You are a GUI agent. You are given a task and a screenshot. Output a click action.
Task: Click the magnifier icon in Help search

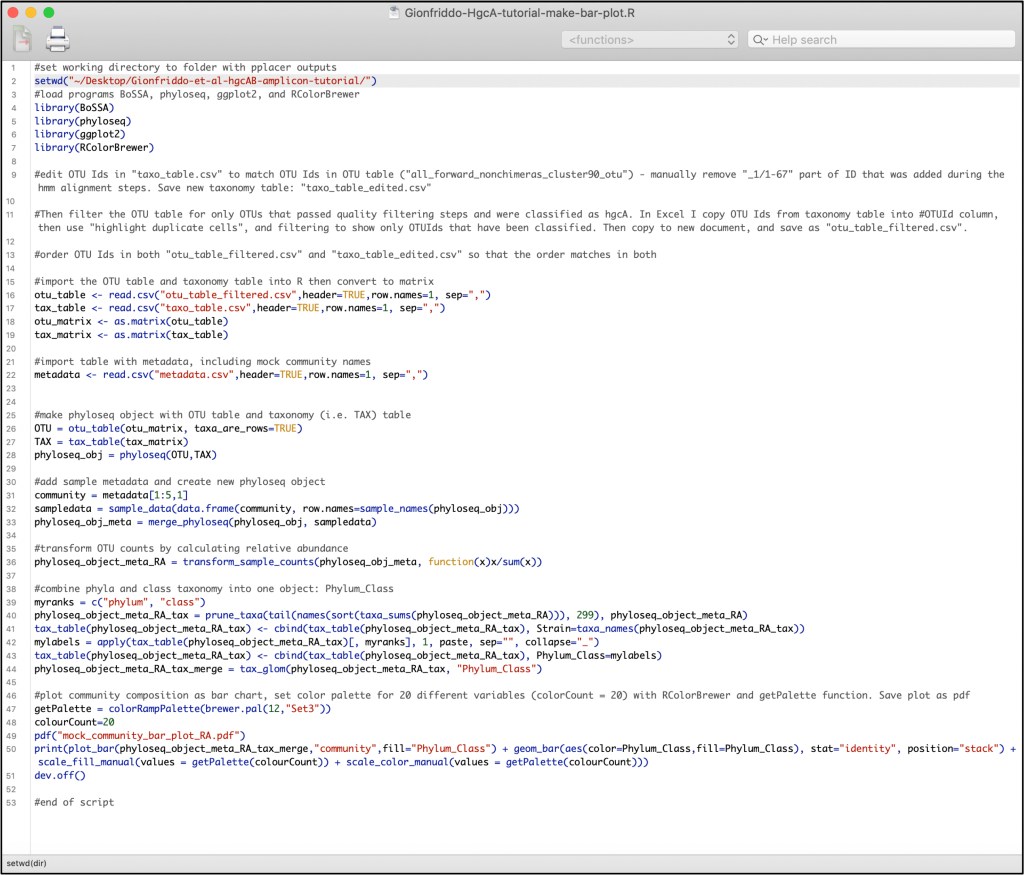tap(762, 40)
